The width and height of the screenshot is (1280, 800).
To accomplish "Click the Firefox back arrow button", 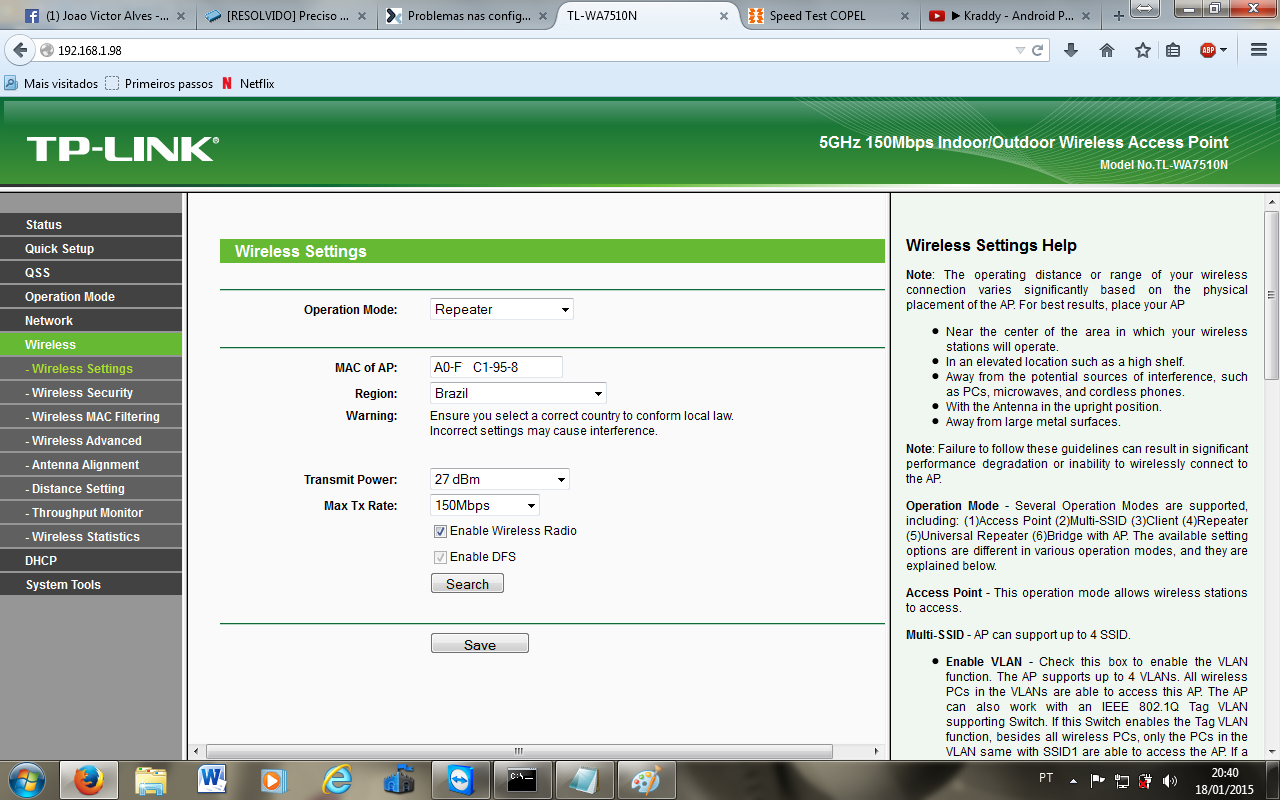I will click(20, 50).
